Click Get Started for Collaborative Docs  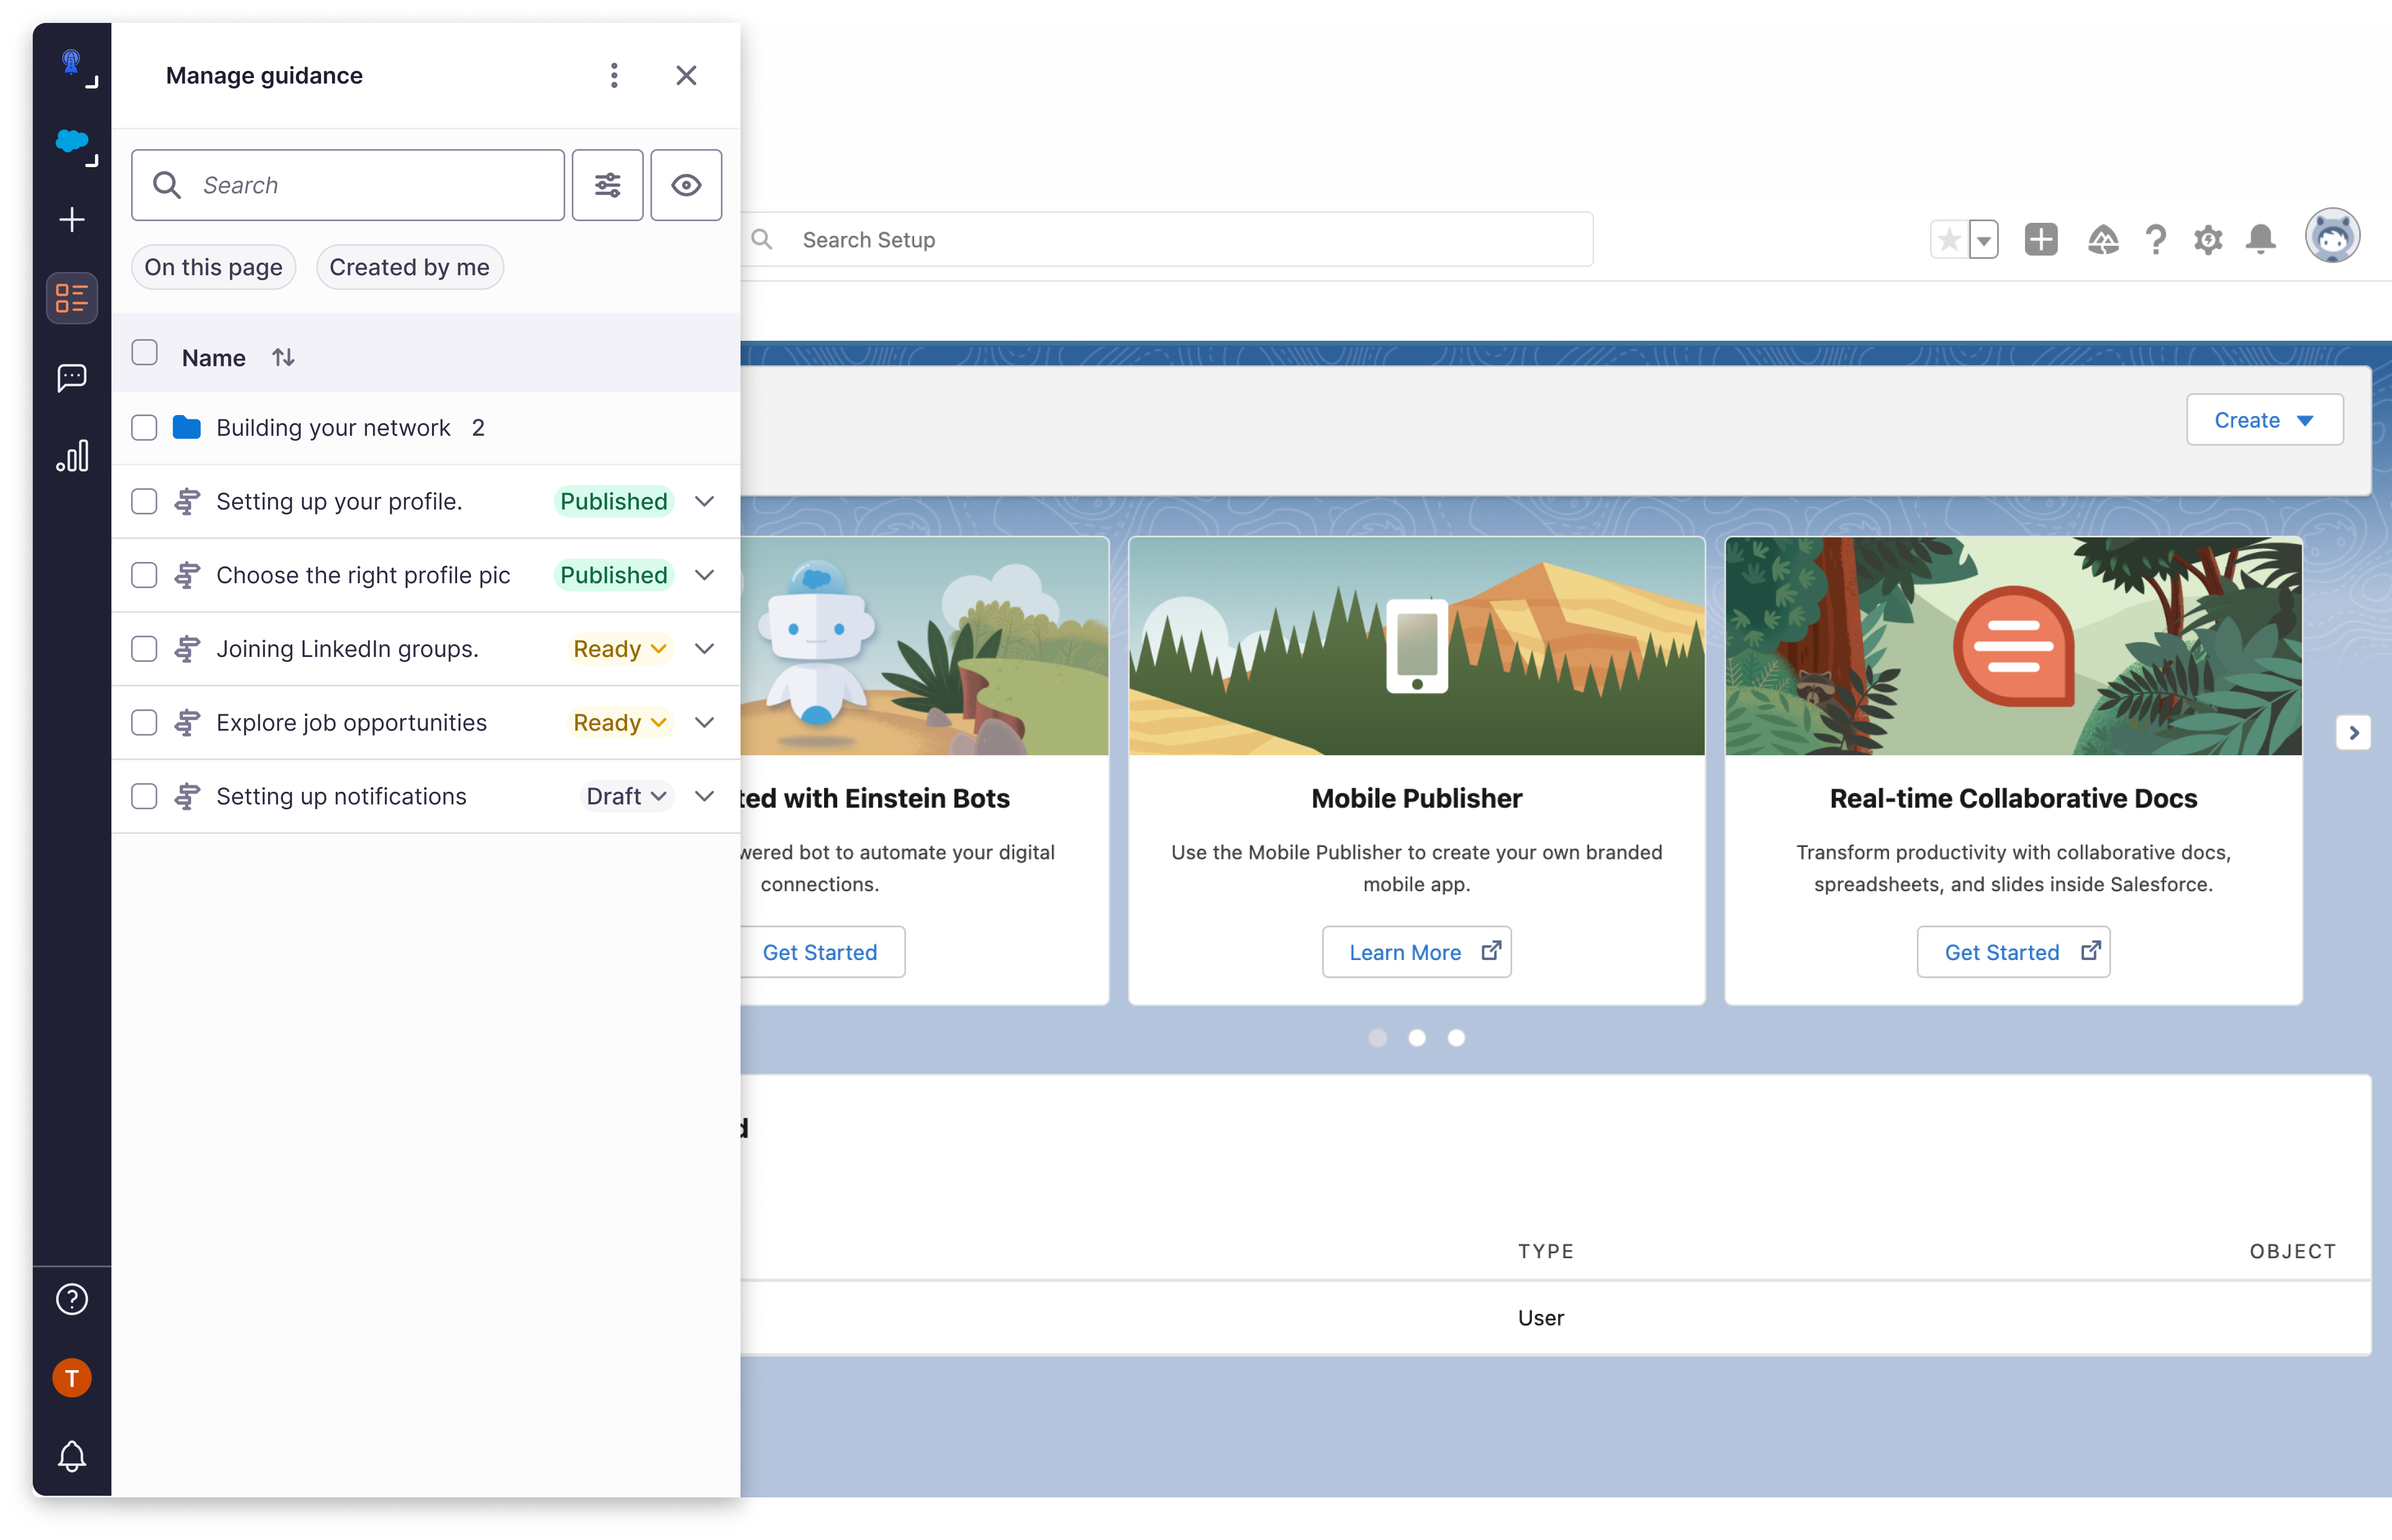click(x=2012, y=952)
